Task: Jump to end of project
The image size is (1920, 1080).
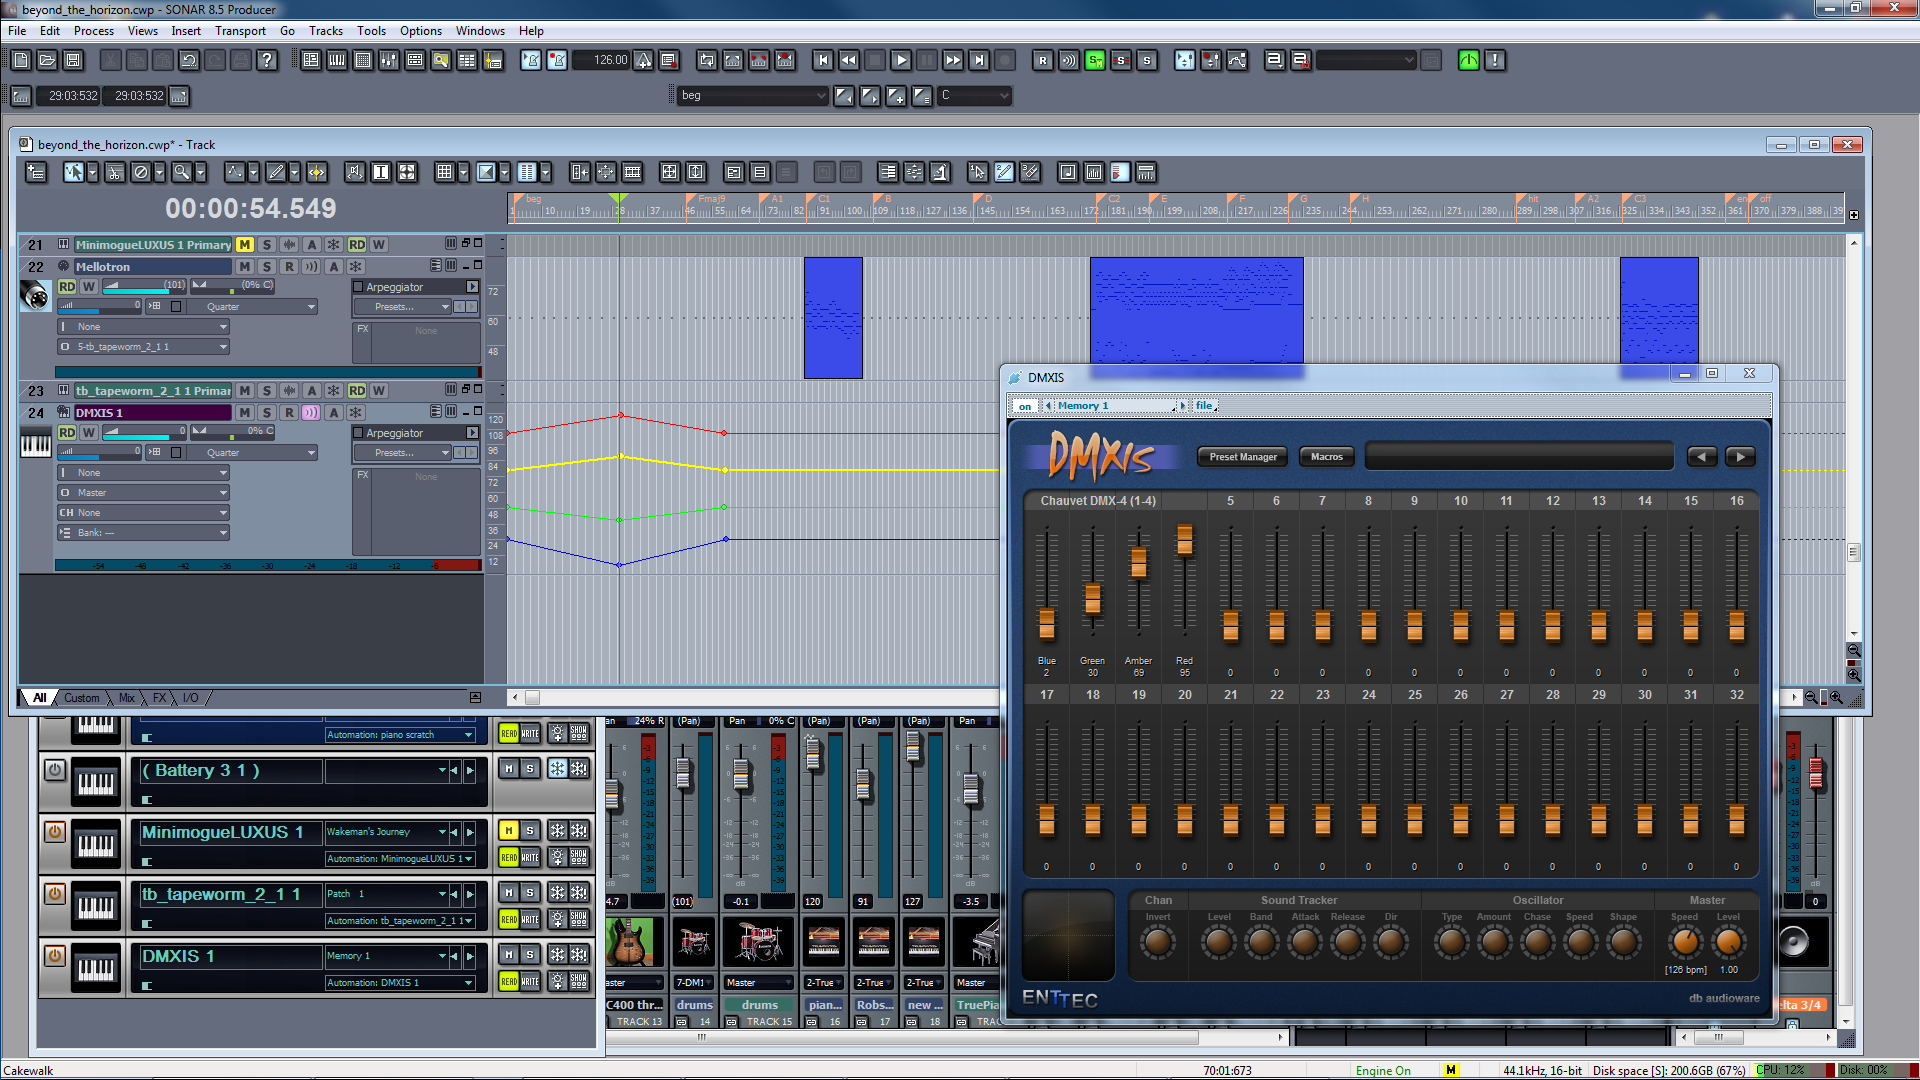Action: (979, 60)
